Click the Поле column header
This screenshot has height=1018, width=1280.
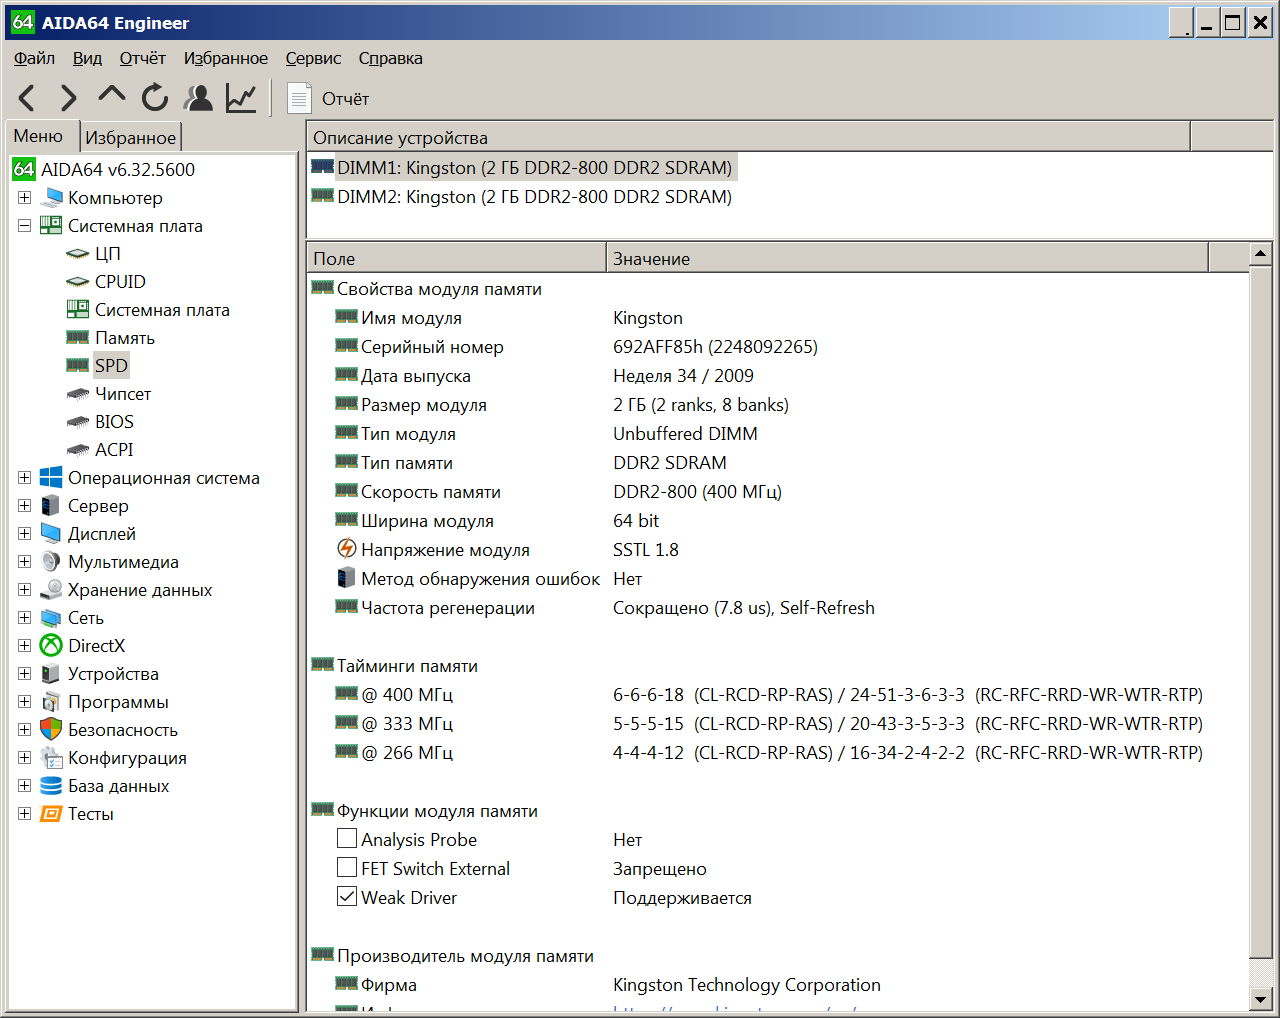(x=456, y=258)
